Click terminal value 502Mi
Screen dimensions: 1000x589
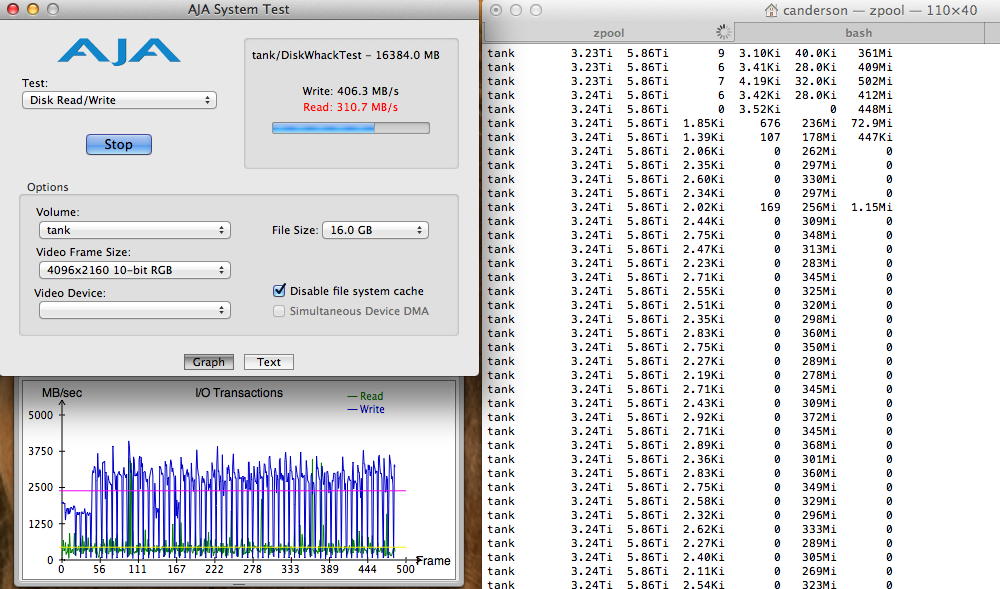pos(875,81)
